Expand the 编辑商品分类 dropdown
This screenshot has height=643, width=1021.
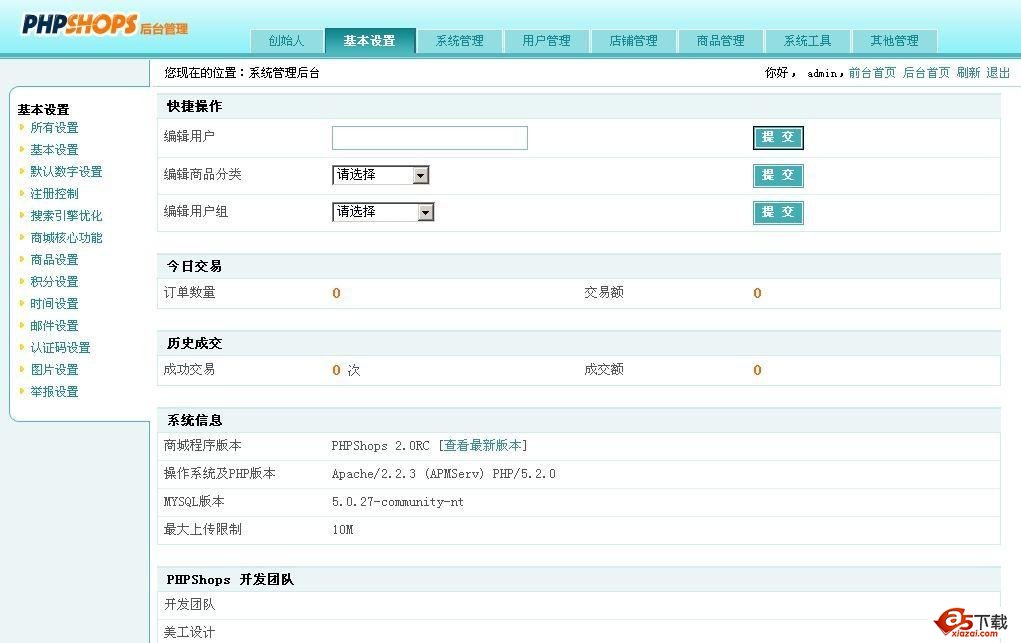tap(381, 175)
